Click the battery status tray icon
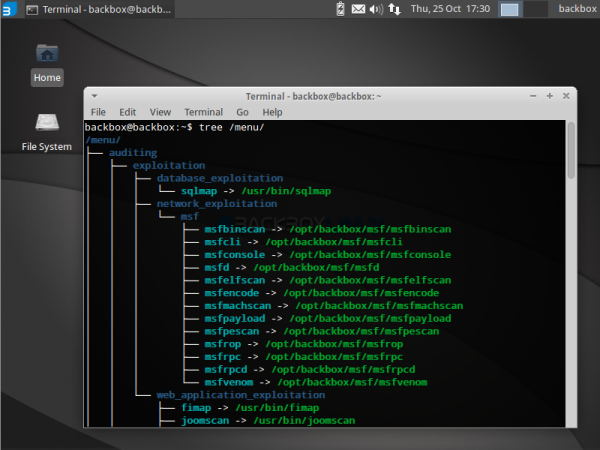 point(340,9)
